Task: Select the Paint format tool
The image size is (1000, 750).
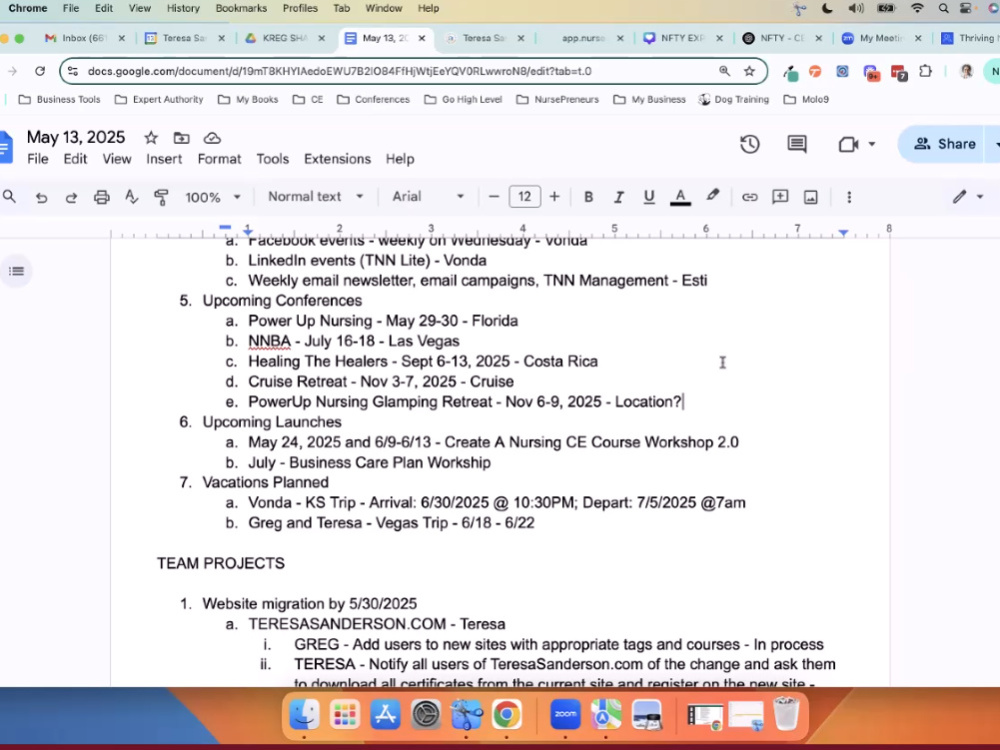Action: (161, 198)
